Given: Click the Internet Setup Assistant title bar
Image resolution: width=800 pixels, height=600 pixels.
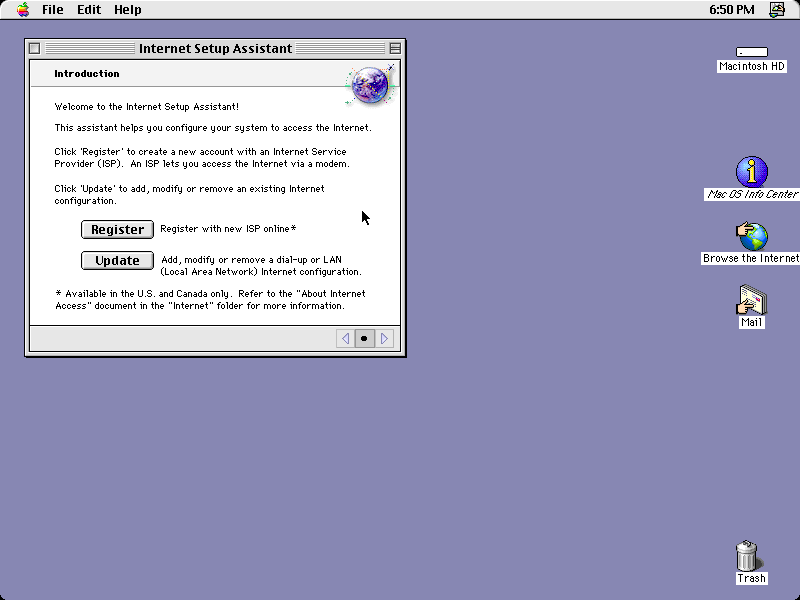Looking at the screenshot, I should [x=215, y=48].
